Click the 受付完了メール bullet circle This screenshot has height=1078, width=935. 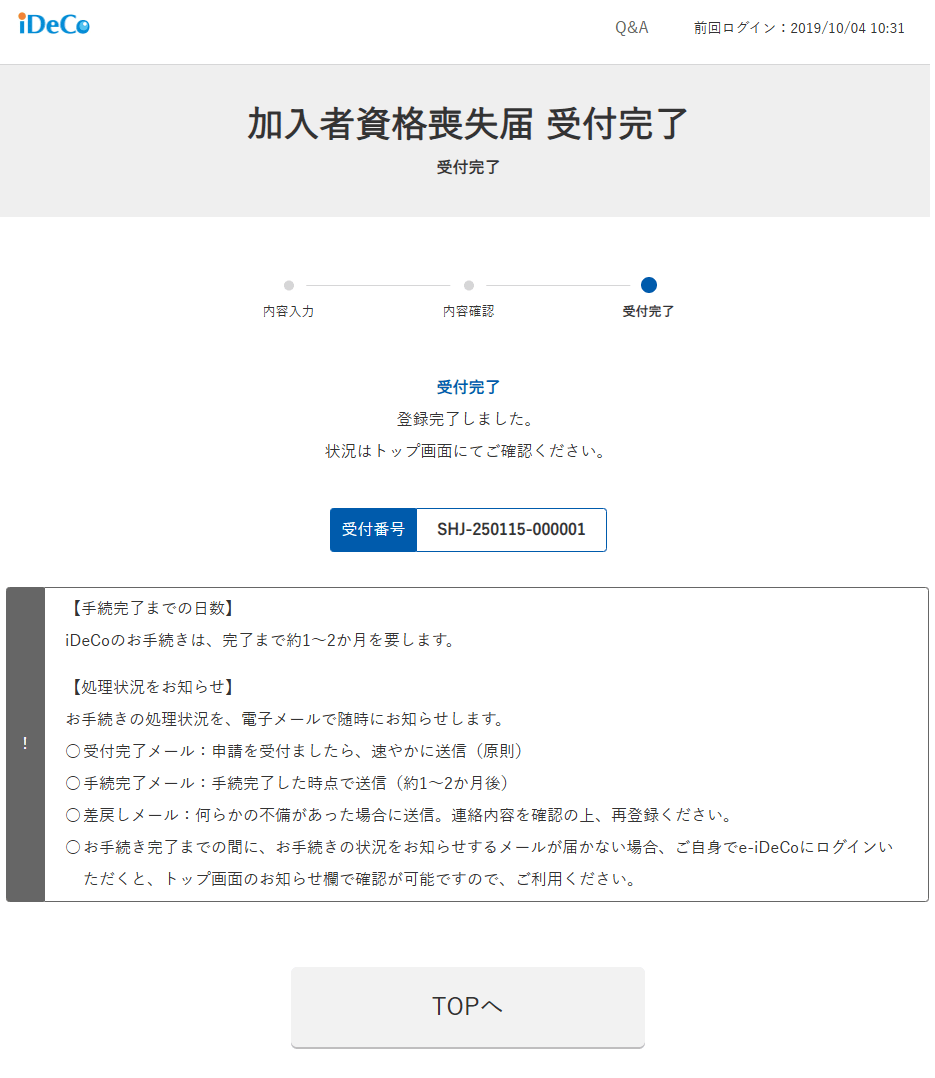pos(73,751)
